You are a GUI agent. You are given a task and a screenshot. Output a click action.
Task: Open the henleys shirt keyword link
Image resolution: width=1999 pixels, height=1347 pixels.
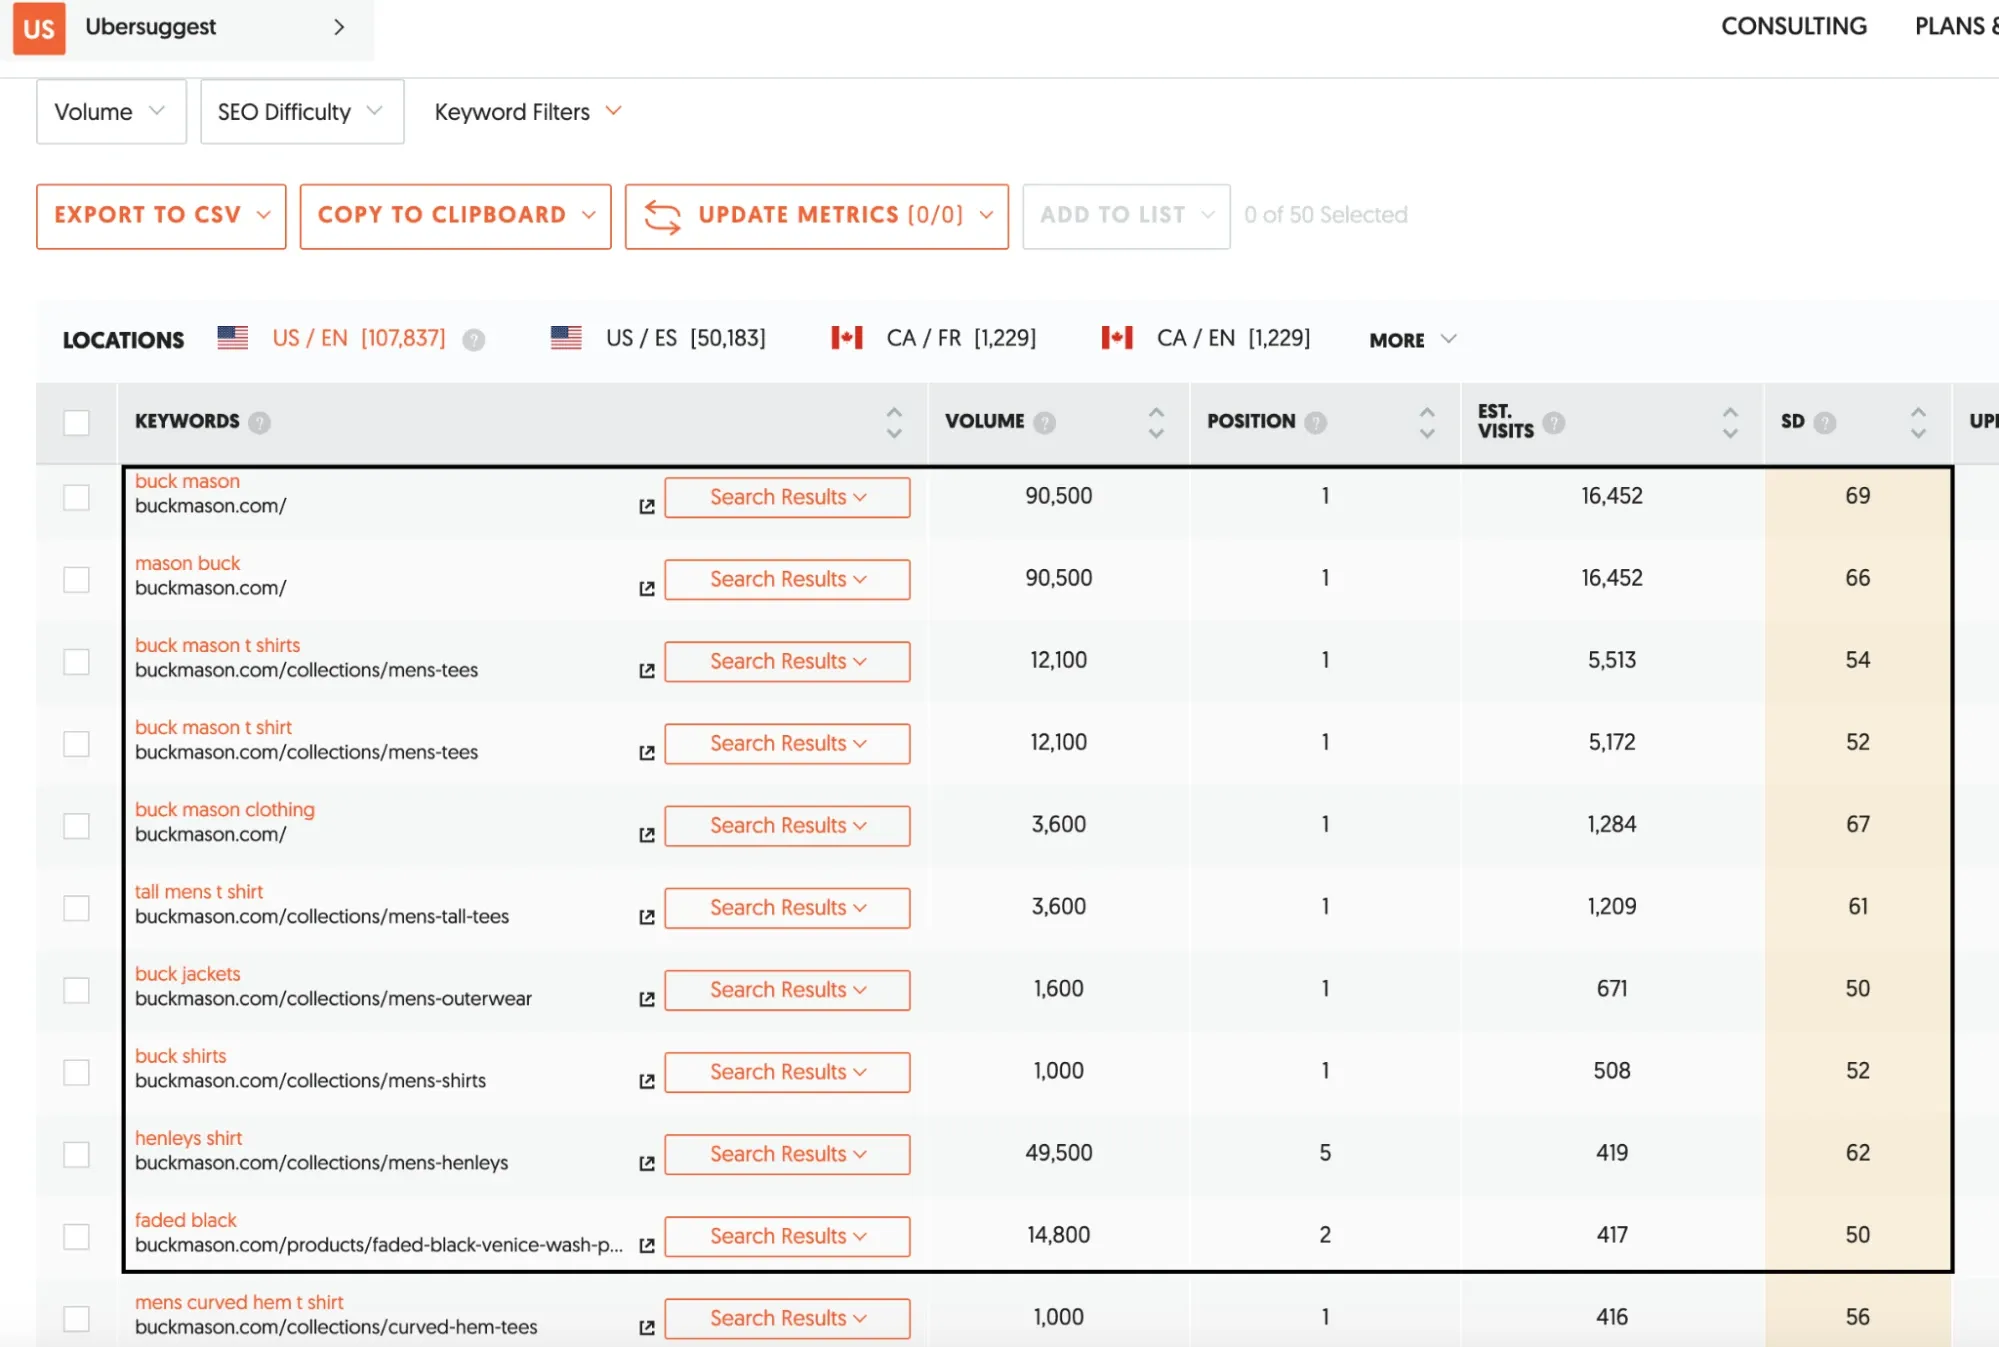188,1138
